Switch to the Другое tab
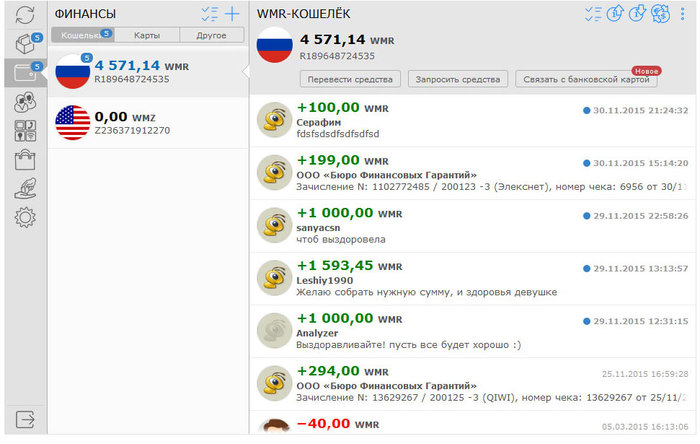Screen dimensions: 700x444 pyautogui.click(x=212, y=35)
